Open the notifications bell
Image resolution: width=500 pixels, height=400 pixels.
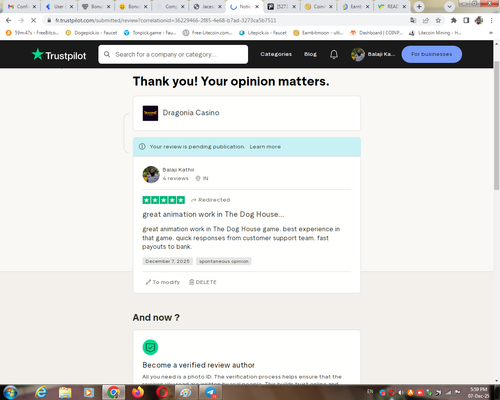334,54
